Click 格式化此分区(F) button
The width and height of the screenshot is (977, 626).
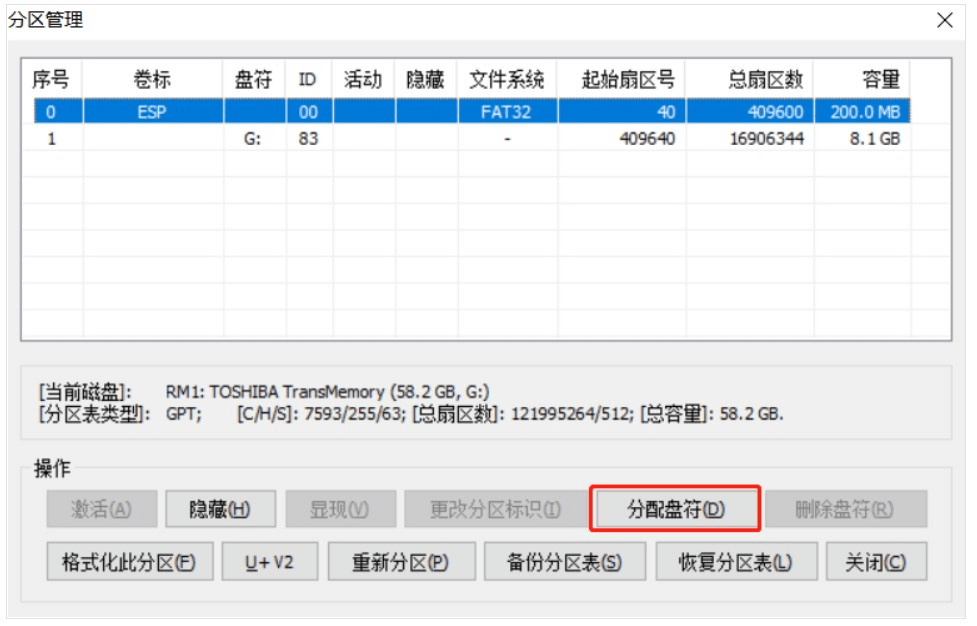pos(130,562)
